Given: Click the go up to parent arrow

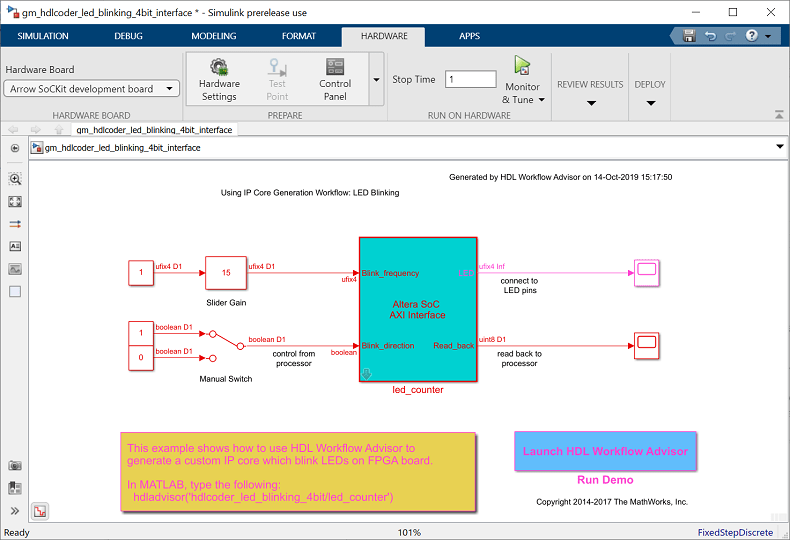Looking at the screenshot, I should click(x=58, y=129).
